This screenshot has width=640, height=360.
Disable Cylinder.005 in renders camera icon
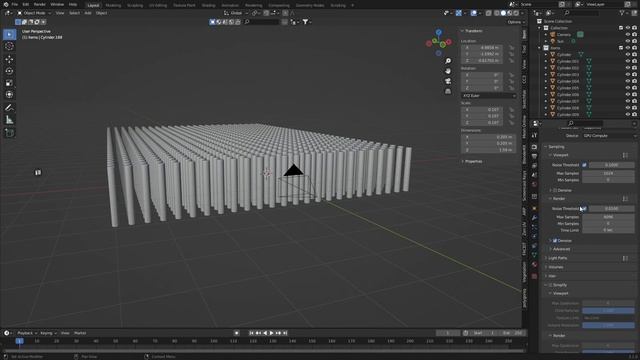[x=634, y=88]
